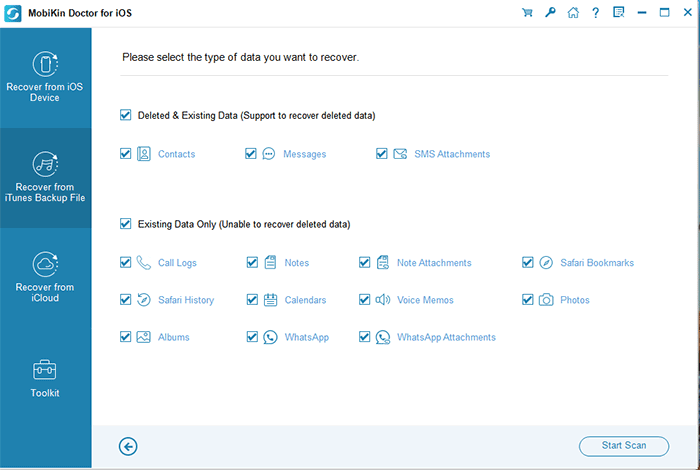Click the Messages label
Screen dimensions: 700x470
(x=304, y=154)
